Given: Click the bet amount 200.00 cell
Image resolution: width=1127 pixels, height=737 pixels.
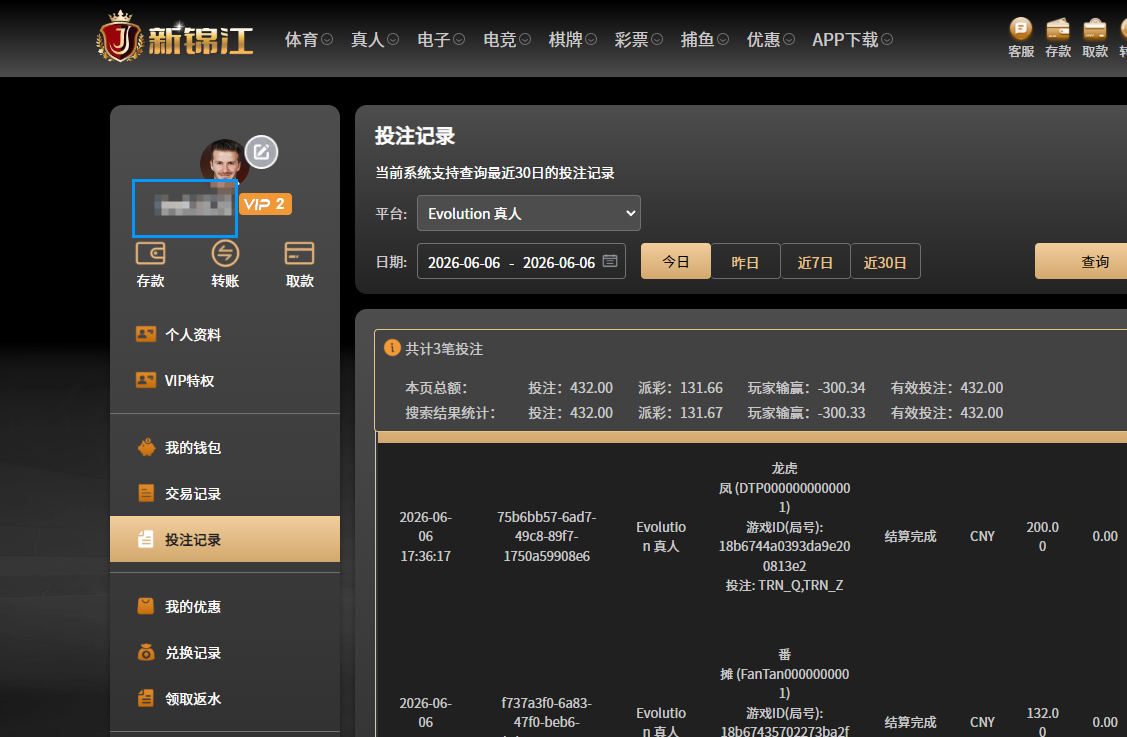Looking at the screenshot, I should pos(1042,536).
